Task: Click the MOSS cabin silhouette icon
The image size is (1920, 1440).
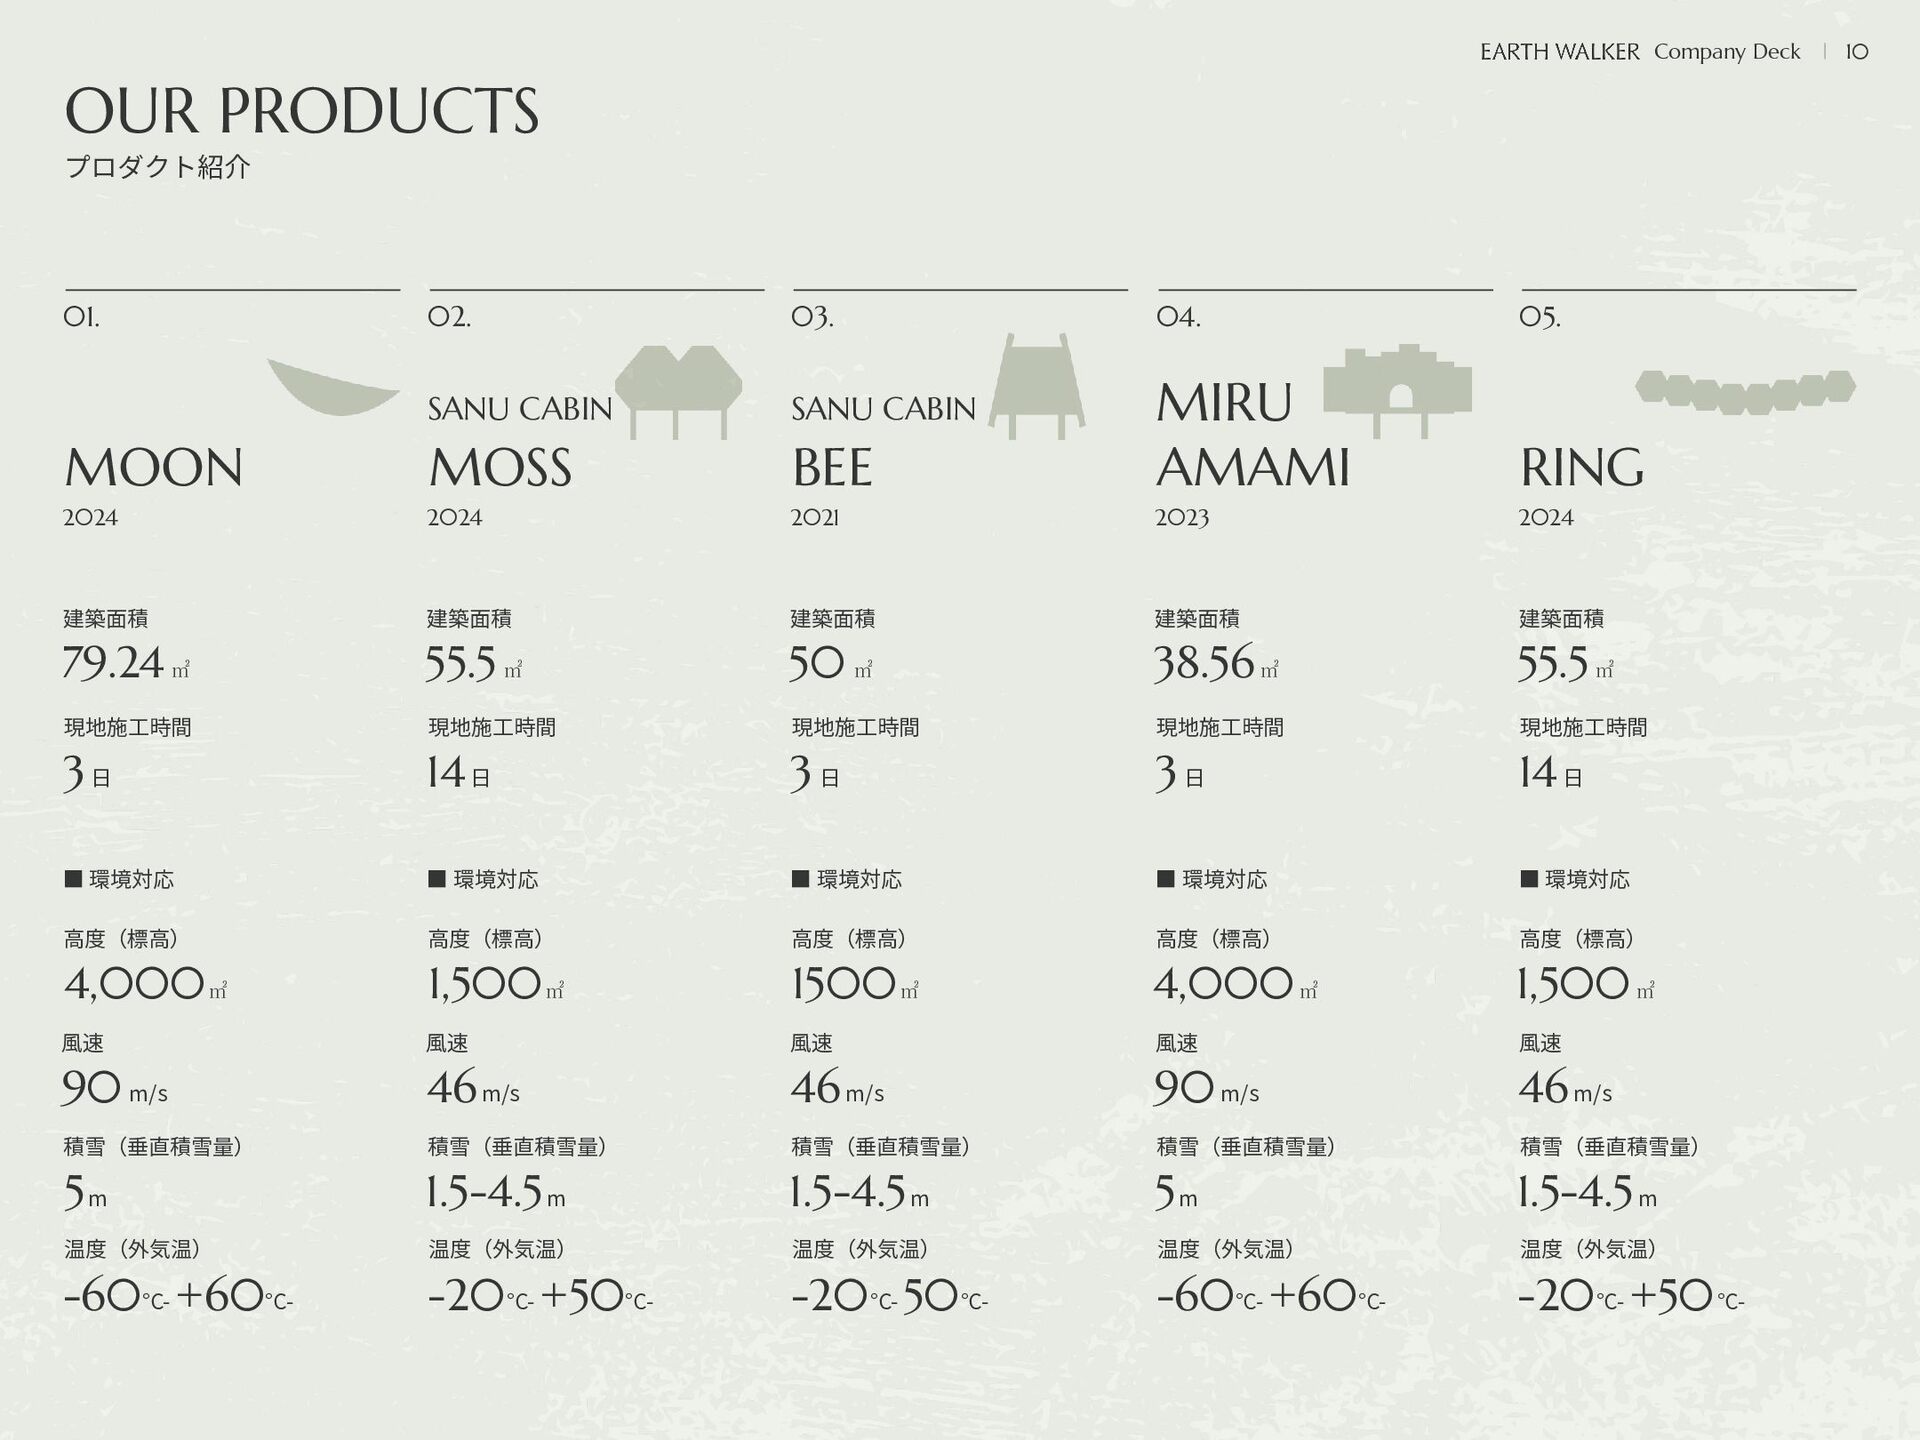Action: [x=678, y=392]
